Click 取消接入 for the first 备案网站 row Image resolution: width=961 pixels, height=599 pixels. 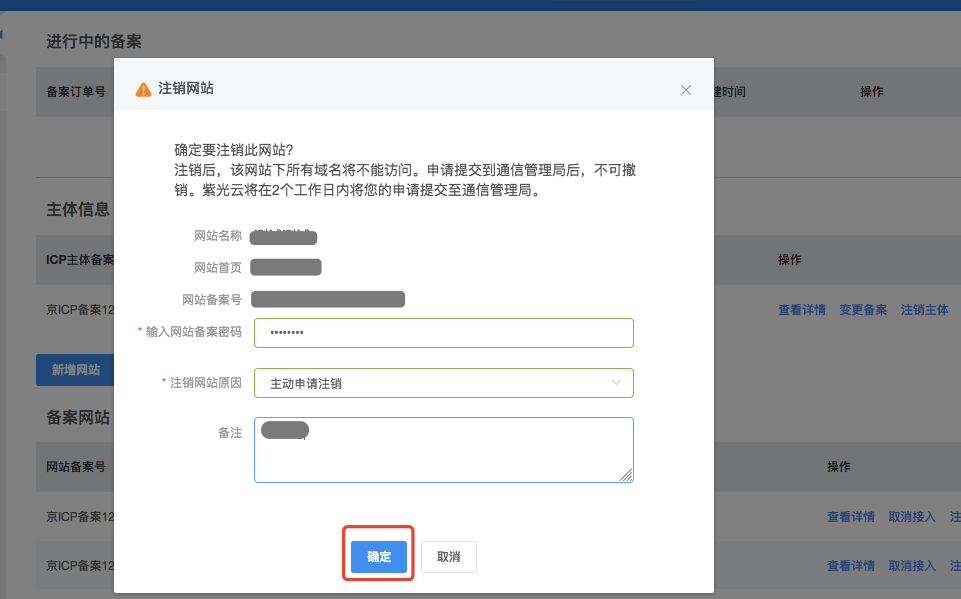(911, 517)
